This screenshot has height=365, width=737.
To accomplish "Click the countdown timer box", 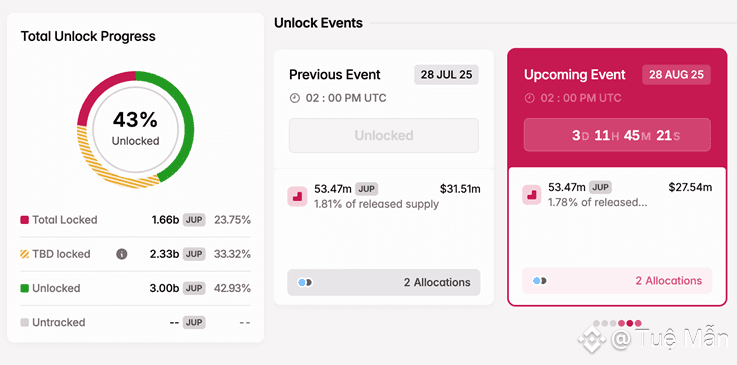I will pos(617,135).
